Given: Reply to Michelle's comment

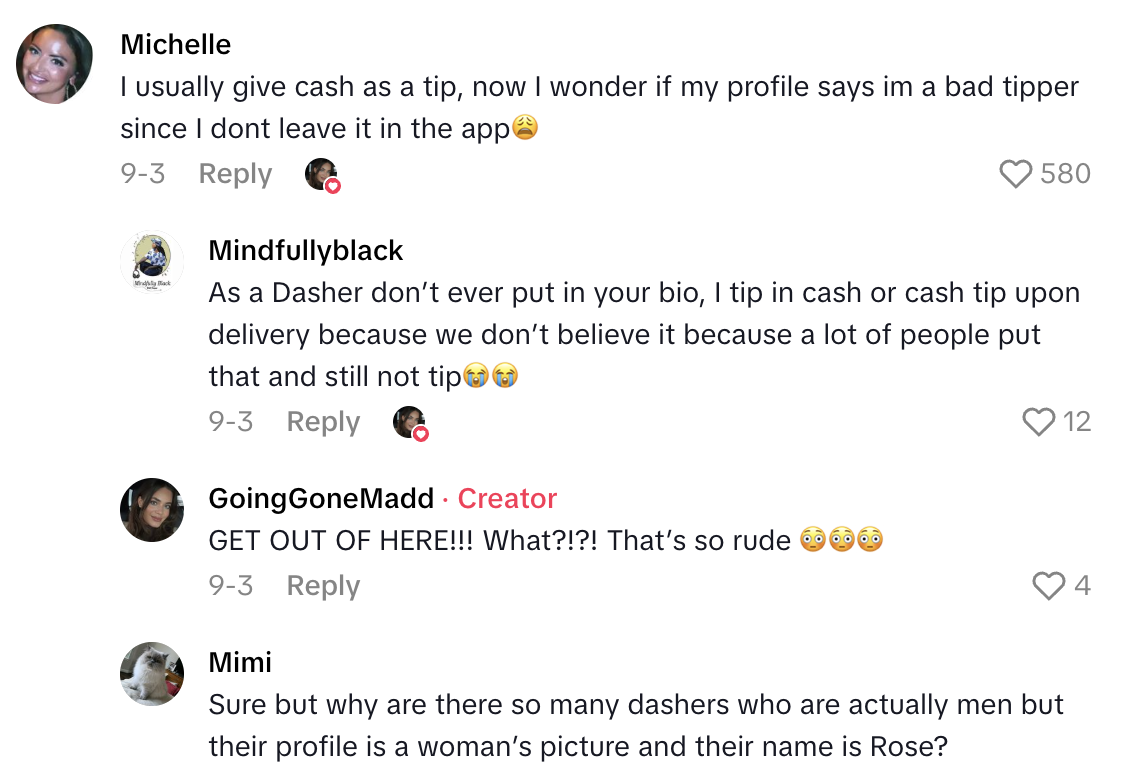Looking at the screenshot, I should pyautogui.click(x=235, y=174).
